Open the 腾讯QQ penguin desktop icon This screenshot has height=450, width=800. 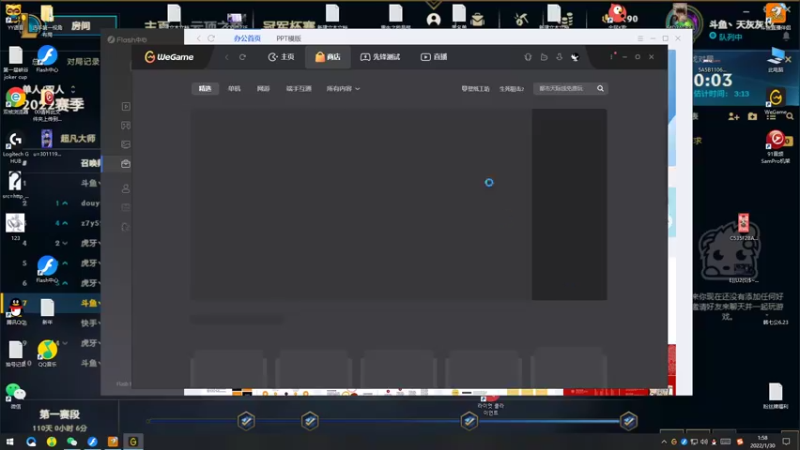(16, 311)
